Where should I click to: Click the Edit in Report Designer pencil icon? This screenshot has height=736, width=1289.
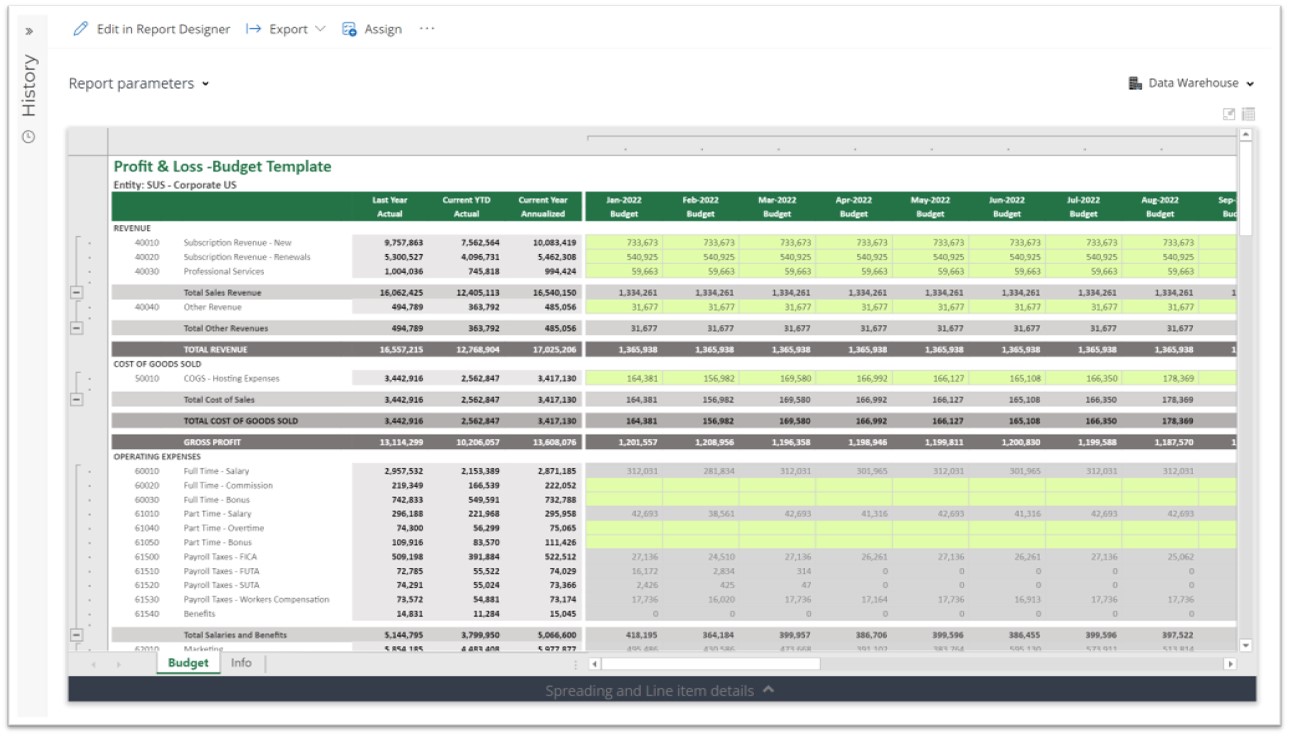[81, 29]
